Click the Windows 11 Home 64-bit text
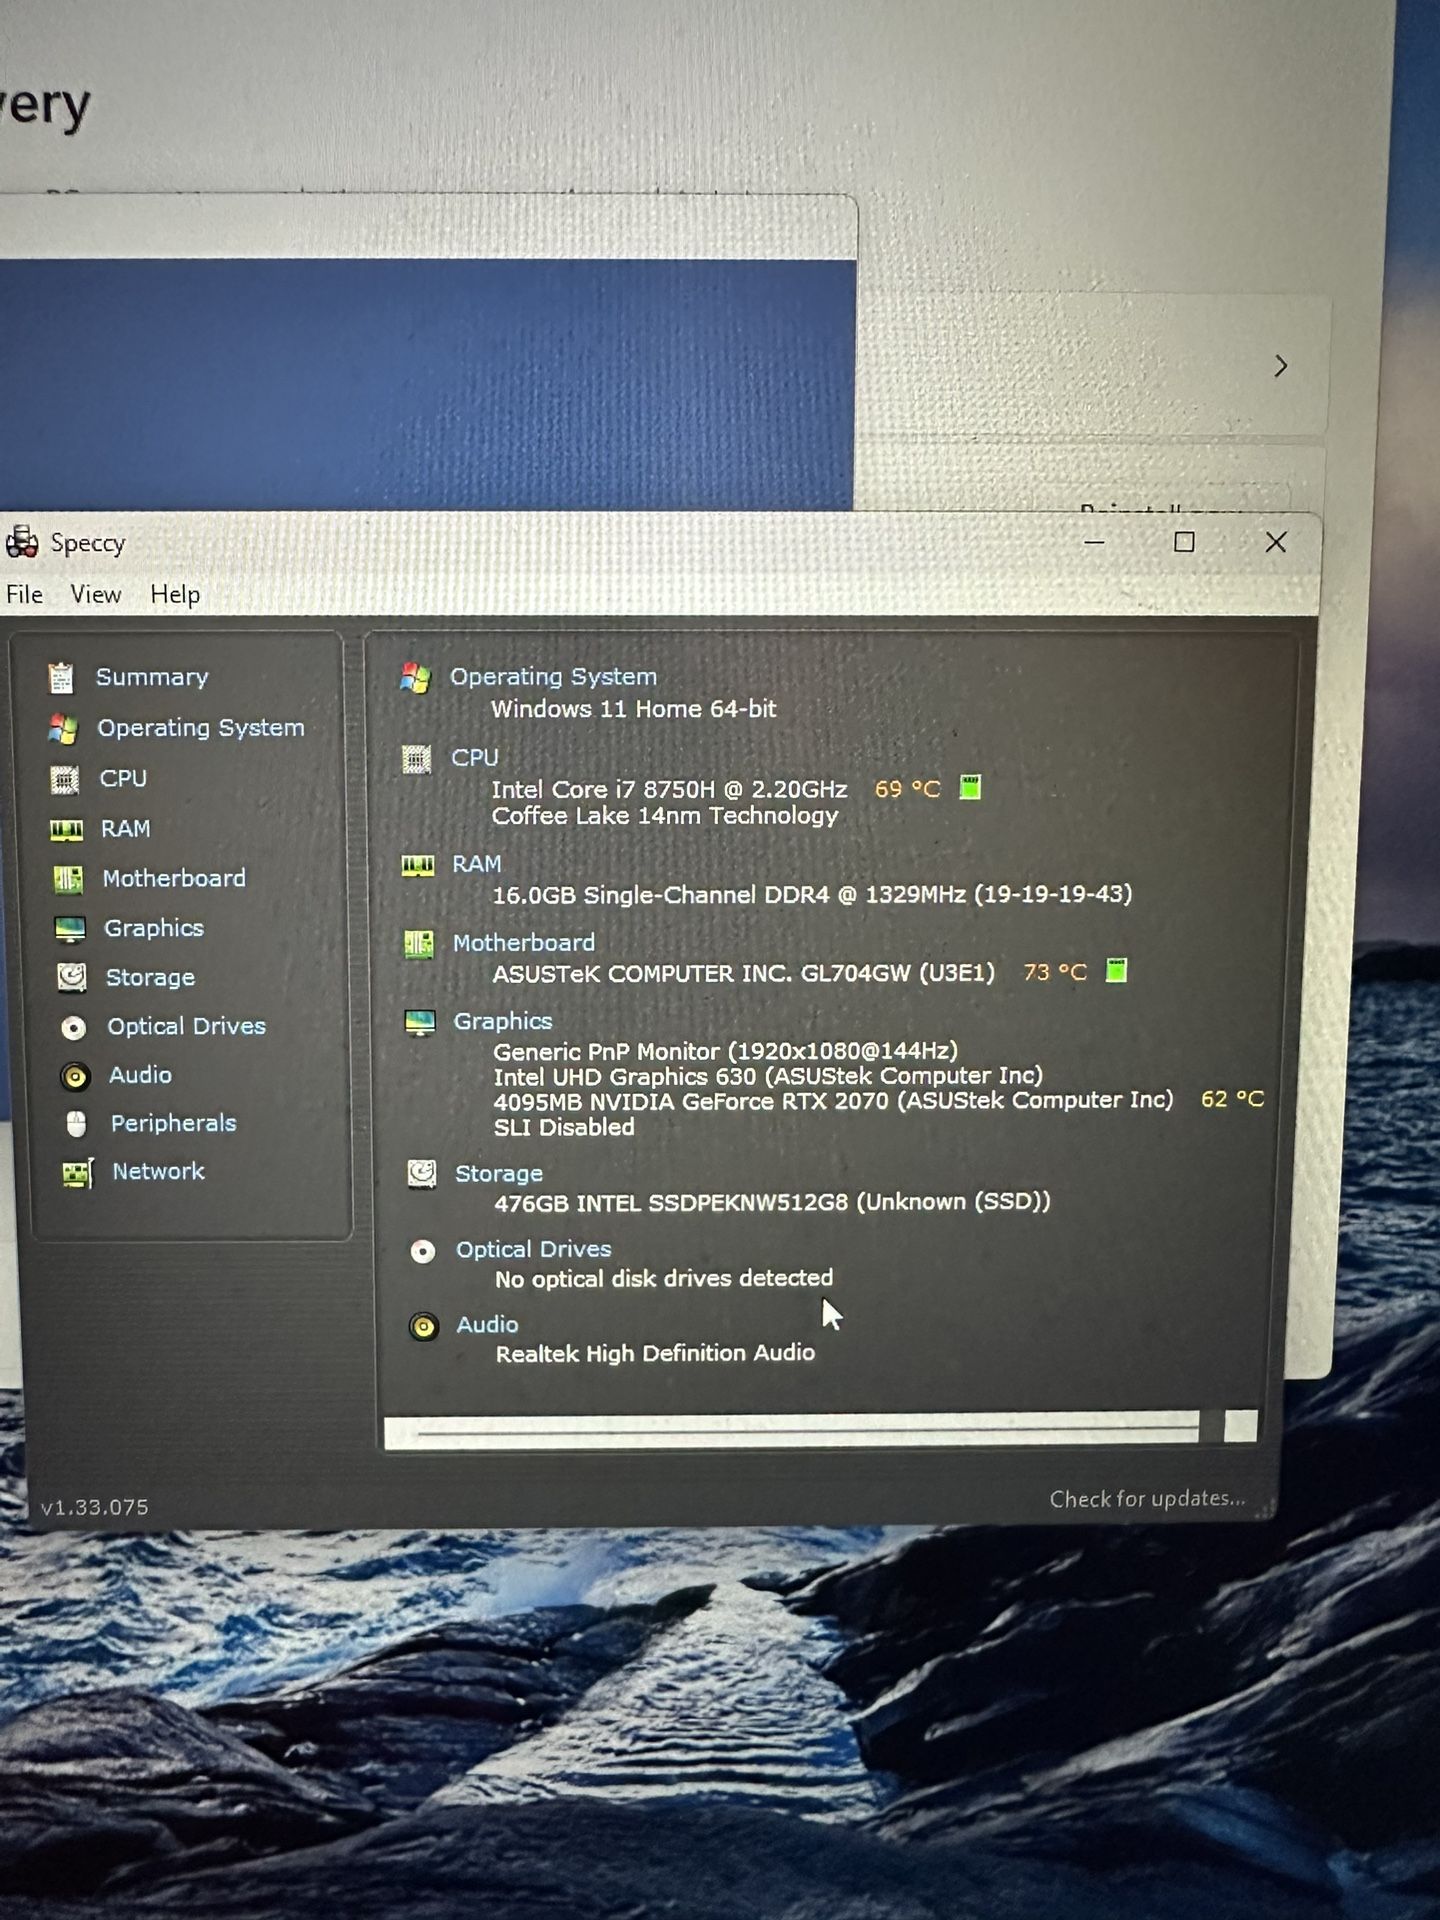1440x1920 pixels. pyautogui.click(x=633, y=709)
